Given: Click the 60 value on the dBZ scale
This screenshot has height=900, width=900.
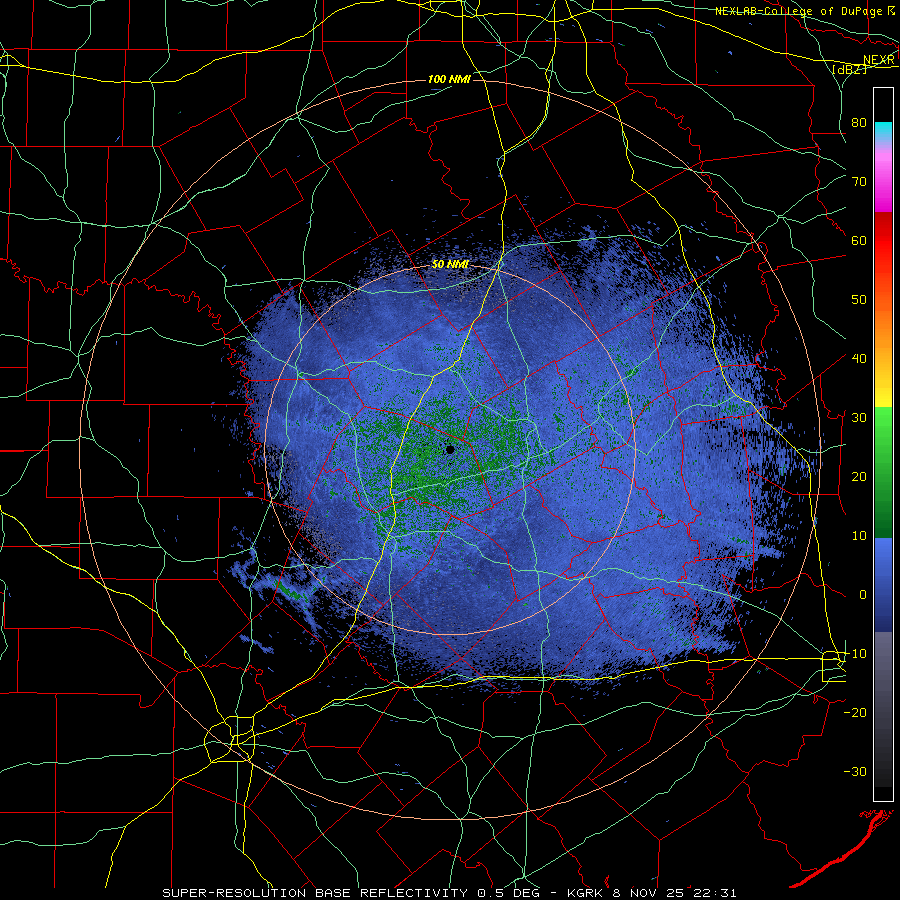Looking at the screenshot, I should tap(859, 240).
